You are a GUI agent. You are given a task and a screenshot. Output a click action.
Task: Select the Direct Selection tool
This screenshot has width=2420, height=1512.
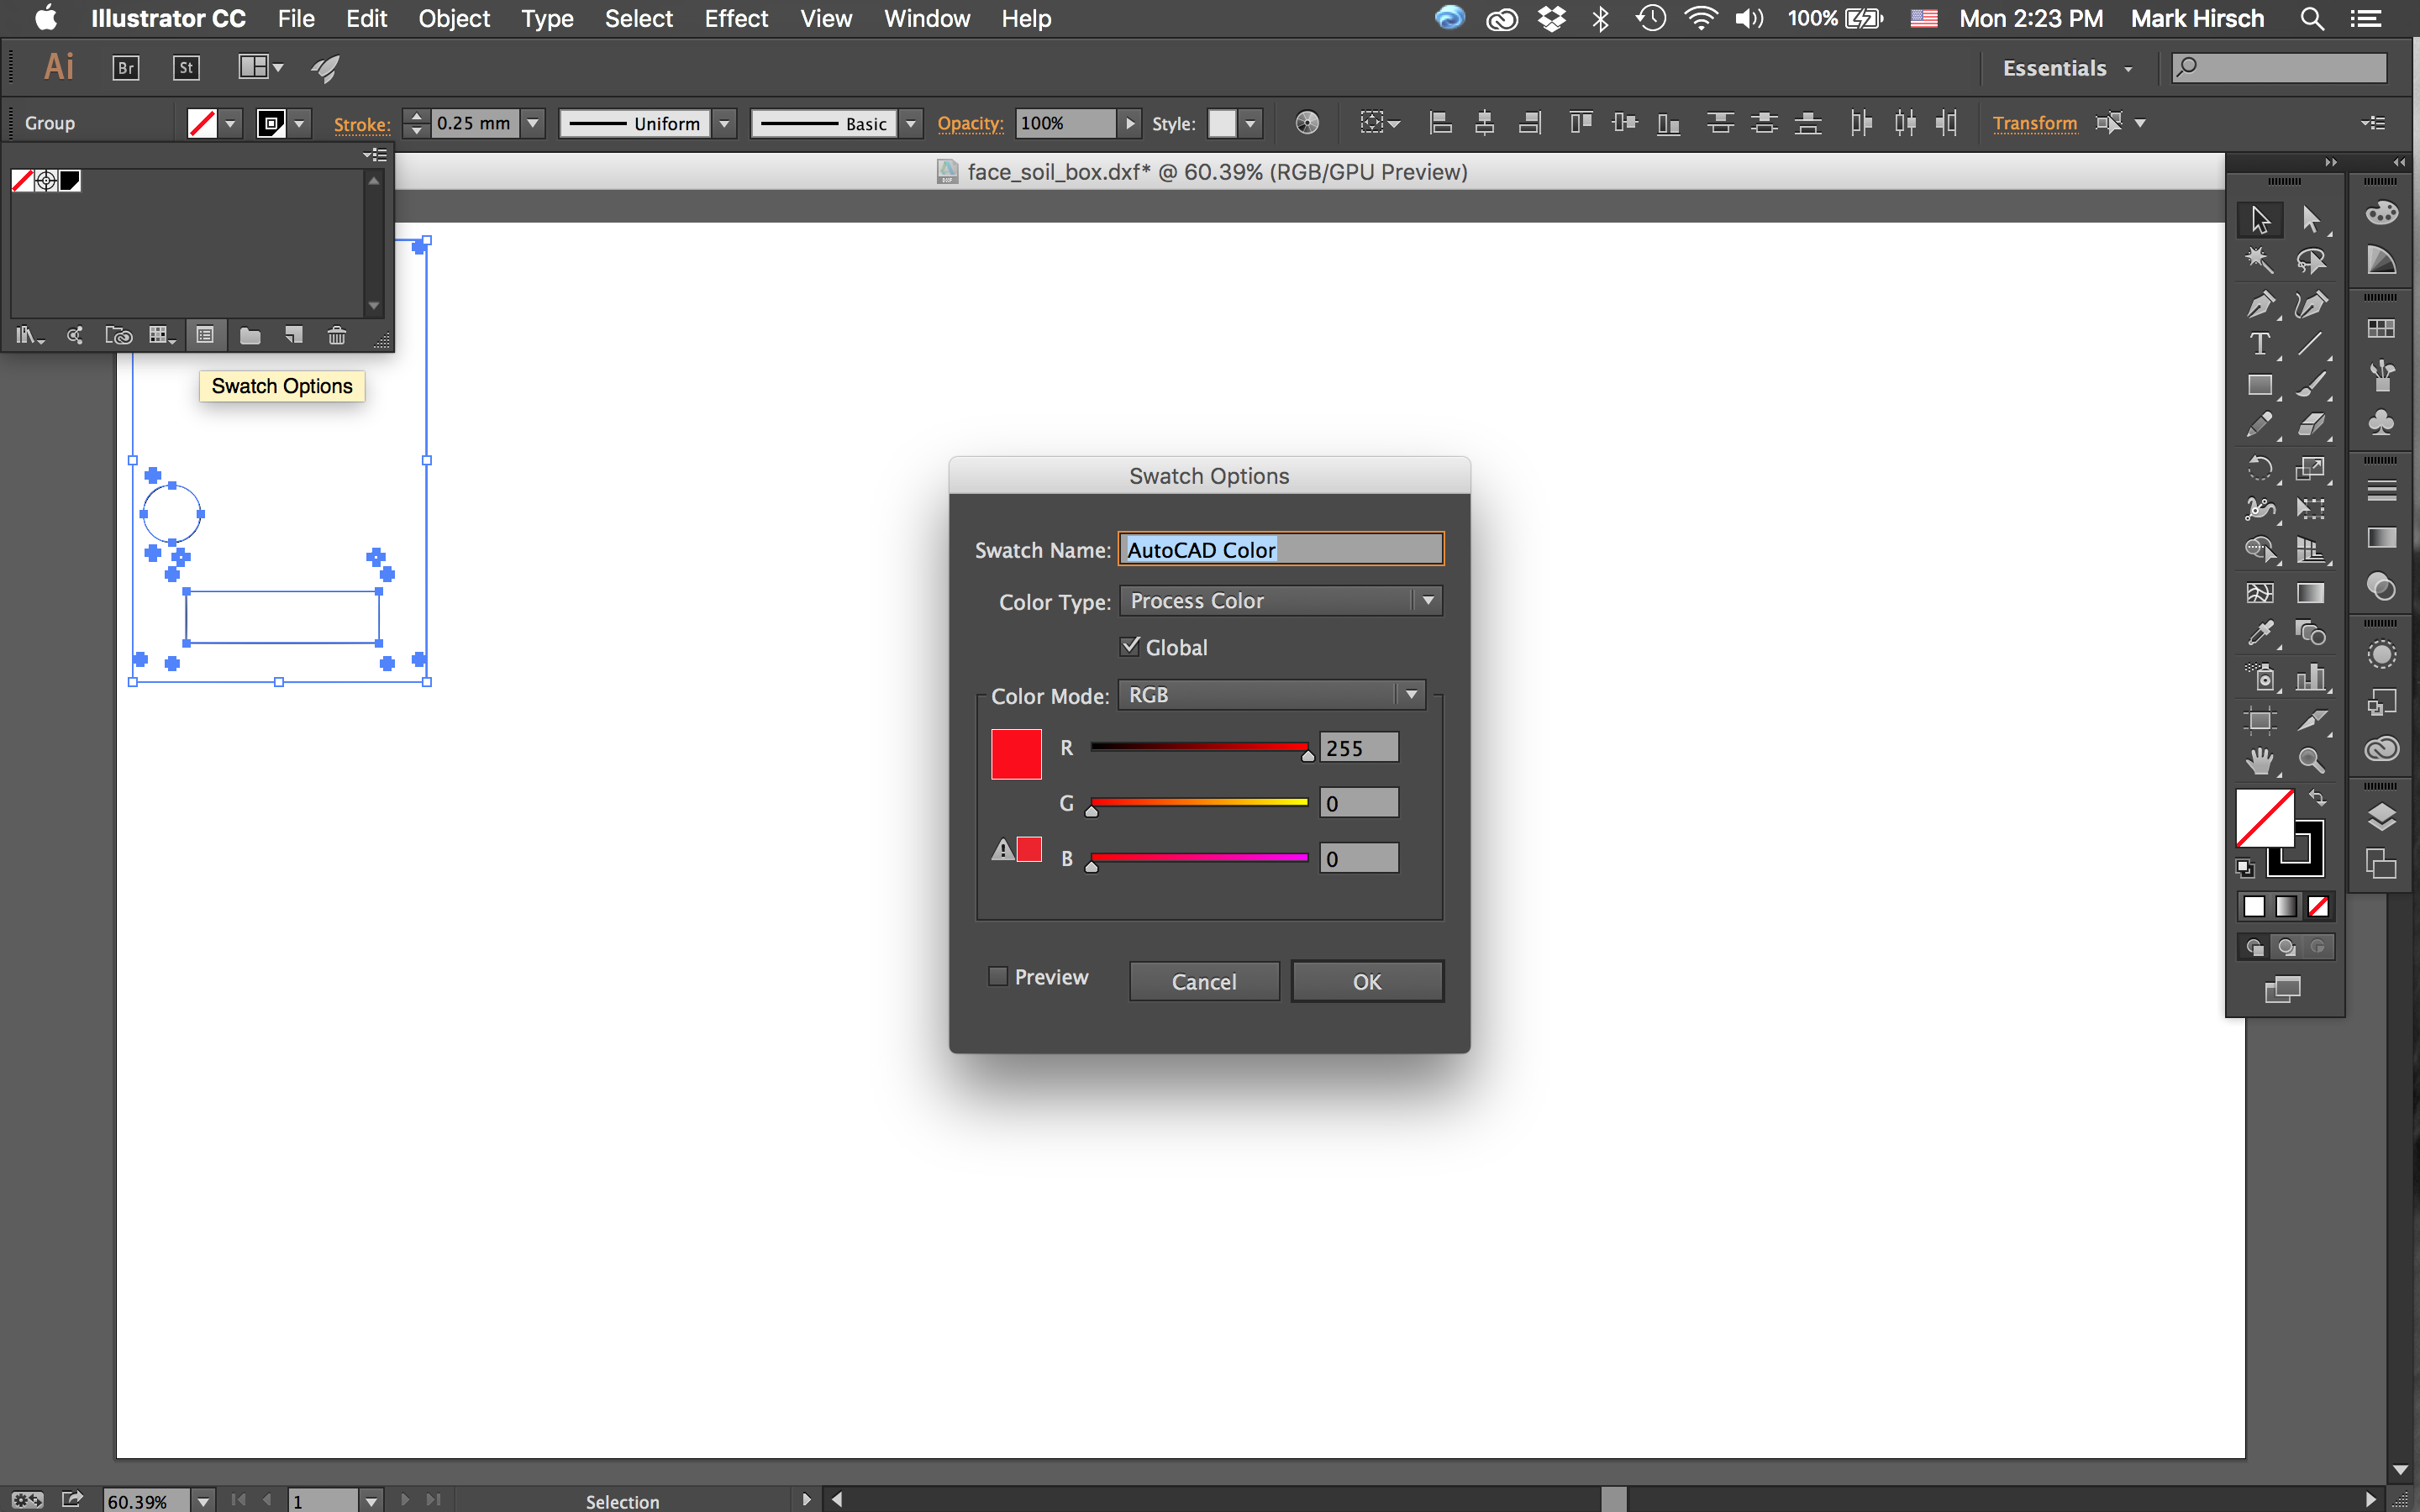2308,216
